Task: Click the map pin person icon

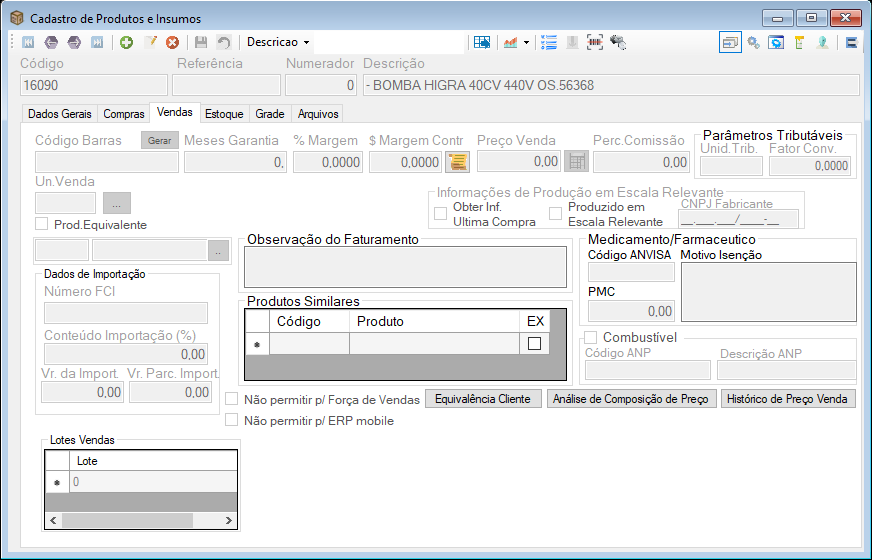Action: coord(823,42)
